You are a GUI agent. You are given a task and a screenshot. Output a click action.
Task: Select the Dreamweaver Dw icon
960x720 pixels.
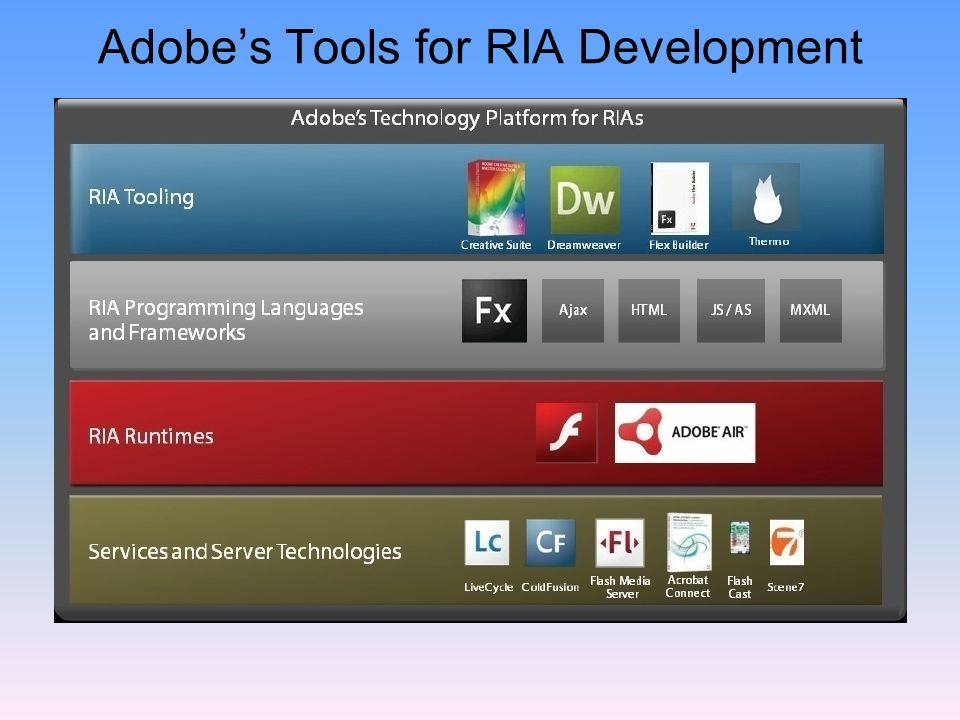pos(585,200)
